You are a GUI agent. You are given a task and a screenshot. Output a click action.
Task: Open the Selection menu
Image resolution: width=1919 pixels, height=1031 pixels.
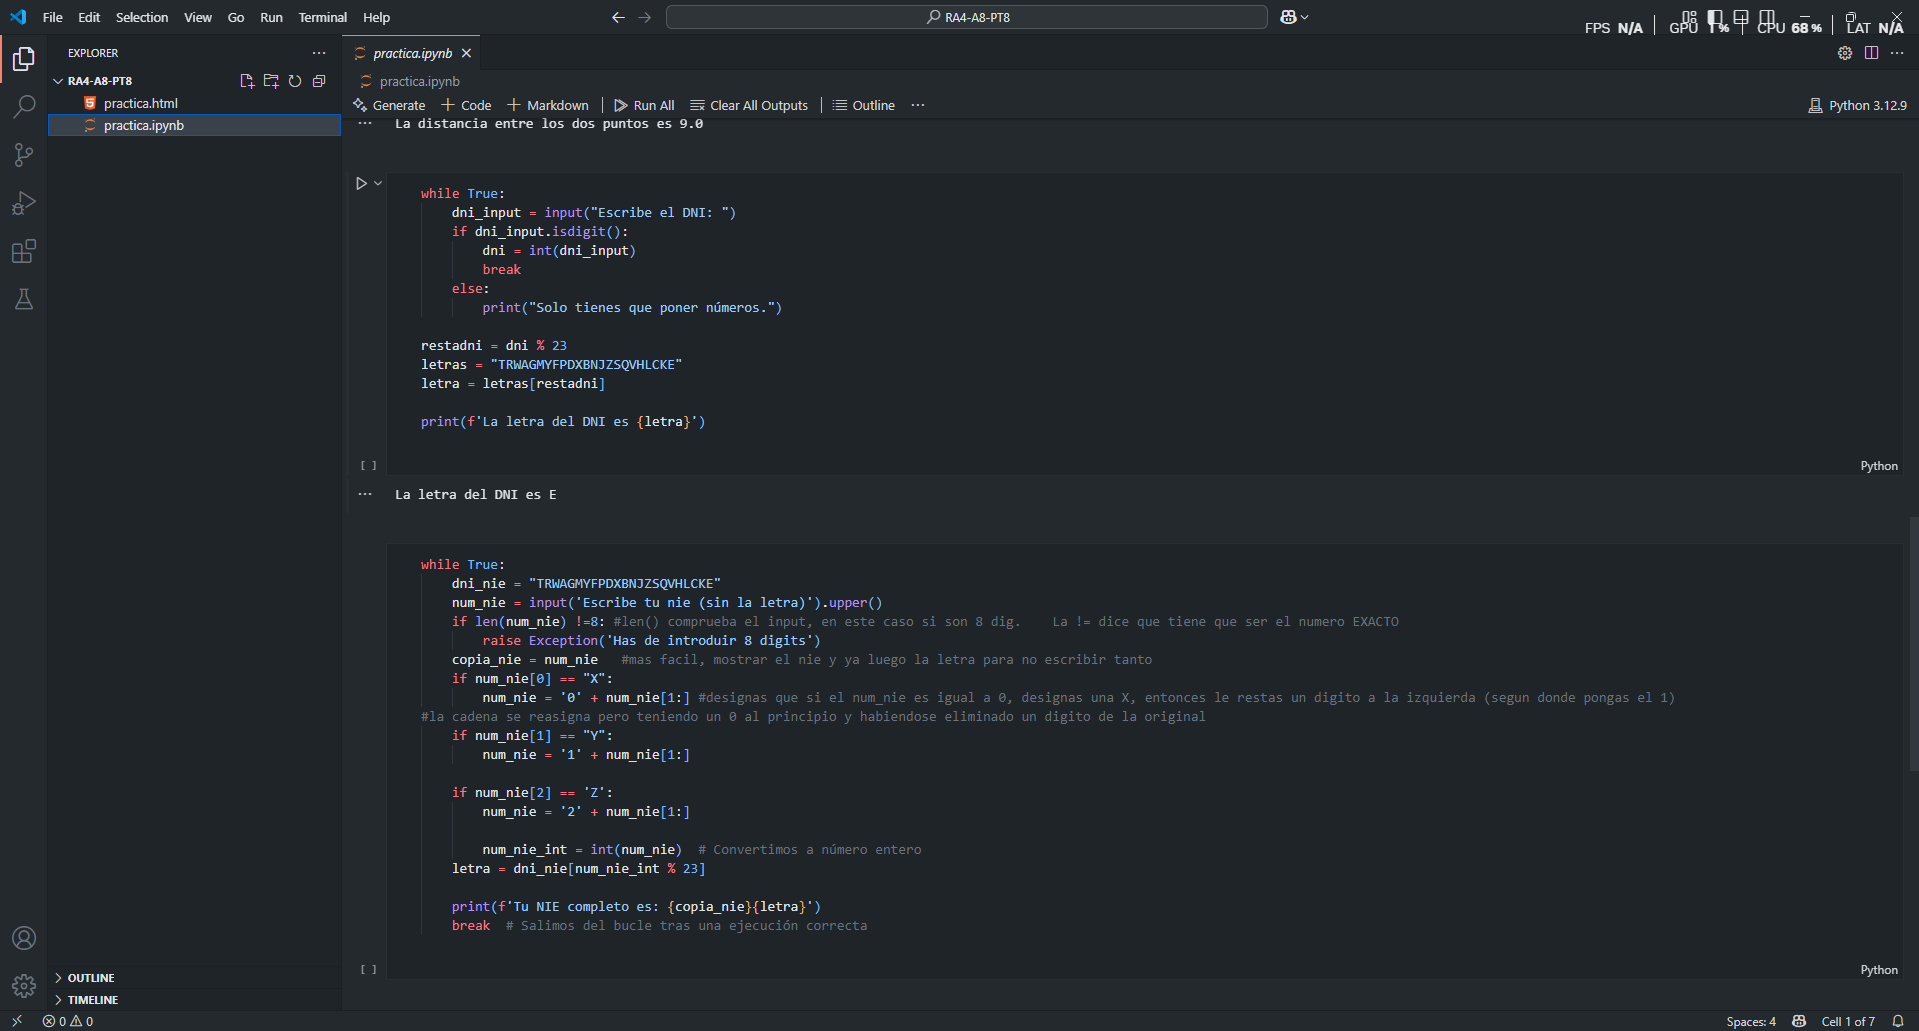[x=142, y=17]
